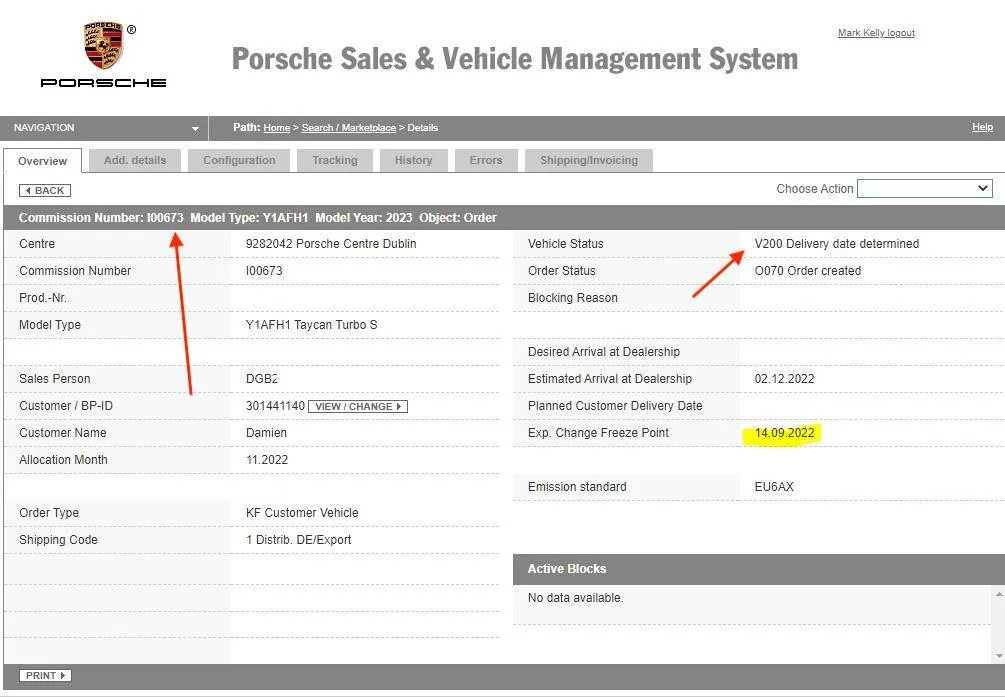
Task: Switch to the Overview tab
Action: pos(42,161)
